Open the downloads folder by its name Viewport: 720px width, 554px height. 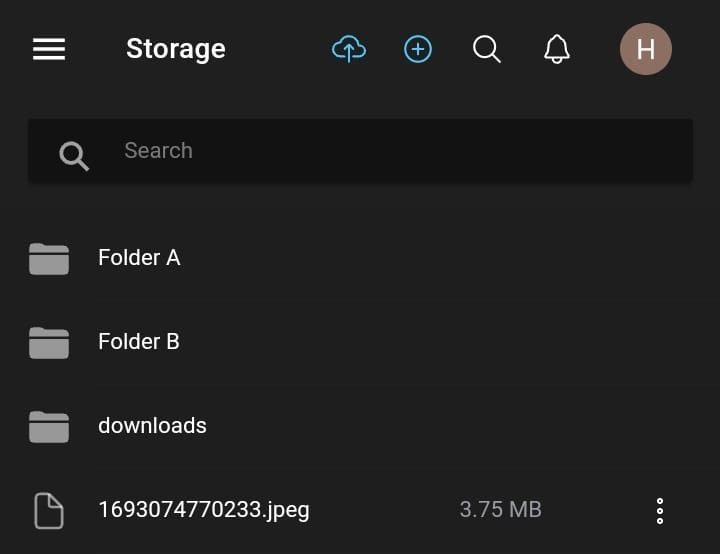(152, 426)
